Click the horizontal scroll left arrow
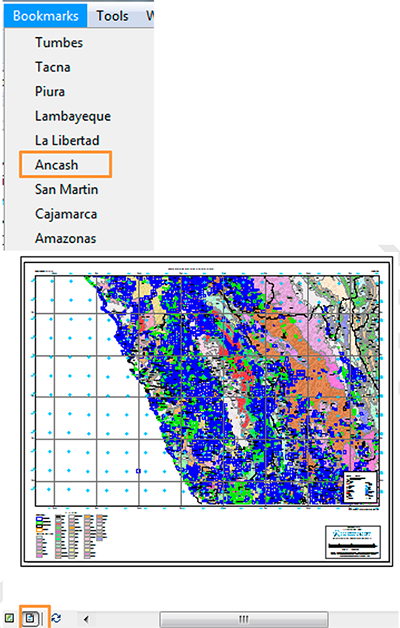 coord(86,619)
